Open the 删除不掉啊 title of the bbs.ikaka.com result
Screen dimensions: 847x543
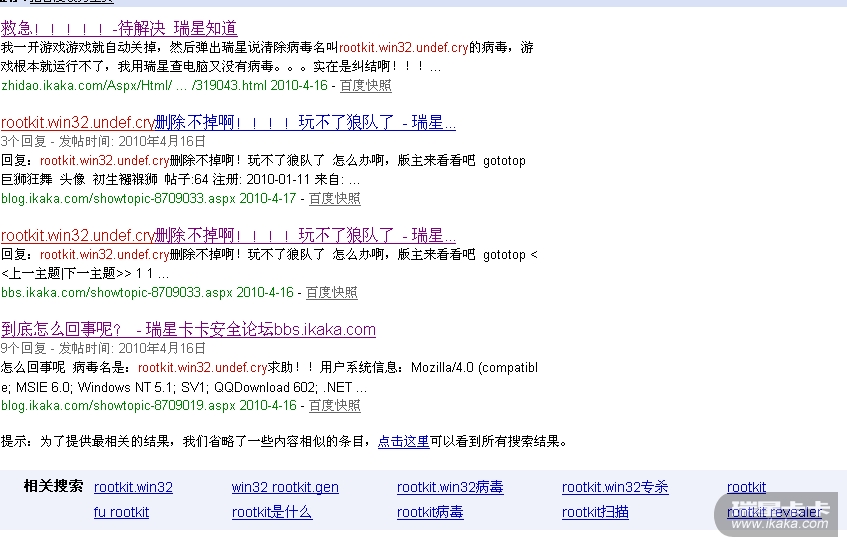tap(228, 236)
